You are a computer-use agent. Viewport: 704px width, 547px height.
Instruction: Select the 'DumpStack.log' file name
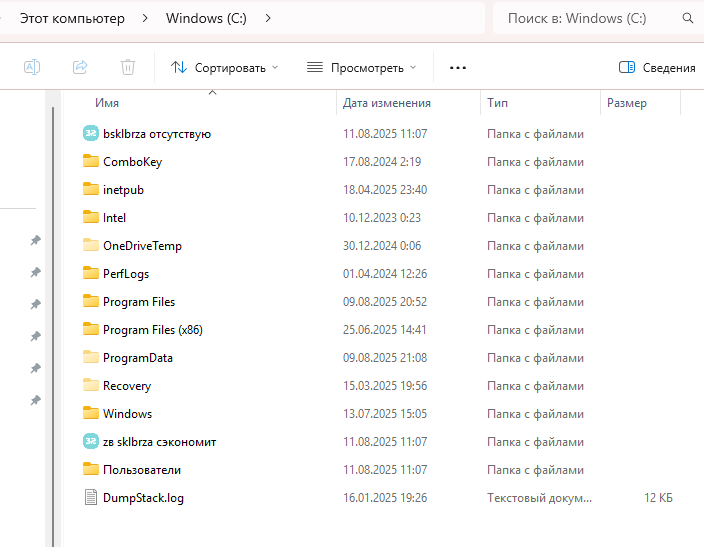click(x=143, y=498)
